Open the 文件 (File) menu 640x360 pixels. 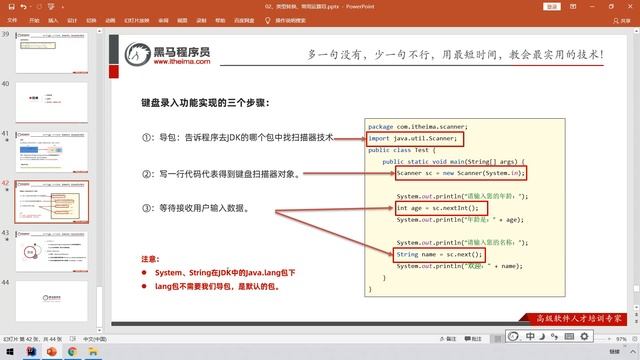[x=12, y=20]
